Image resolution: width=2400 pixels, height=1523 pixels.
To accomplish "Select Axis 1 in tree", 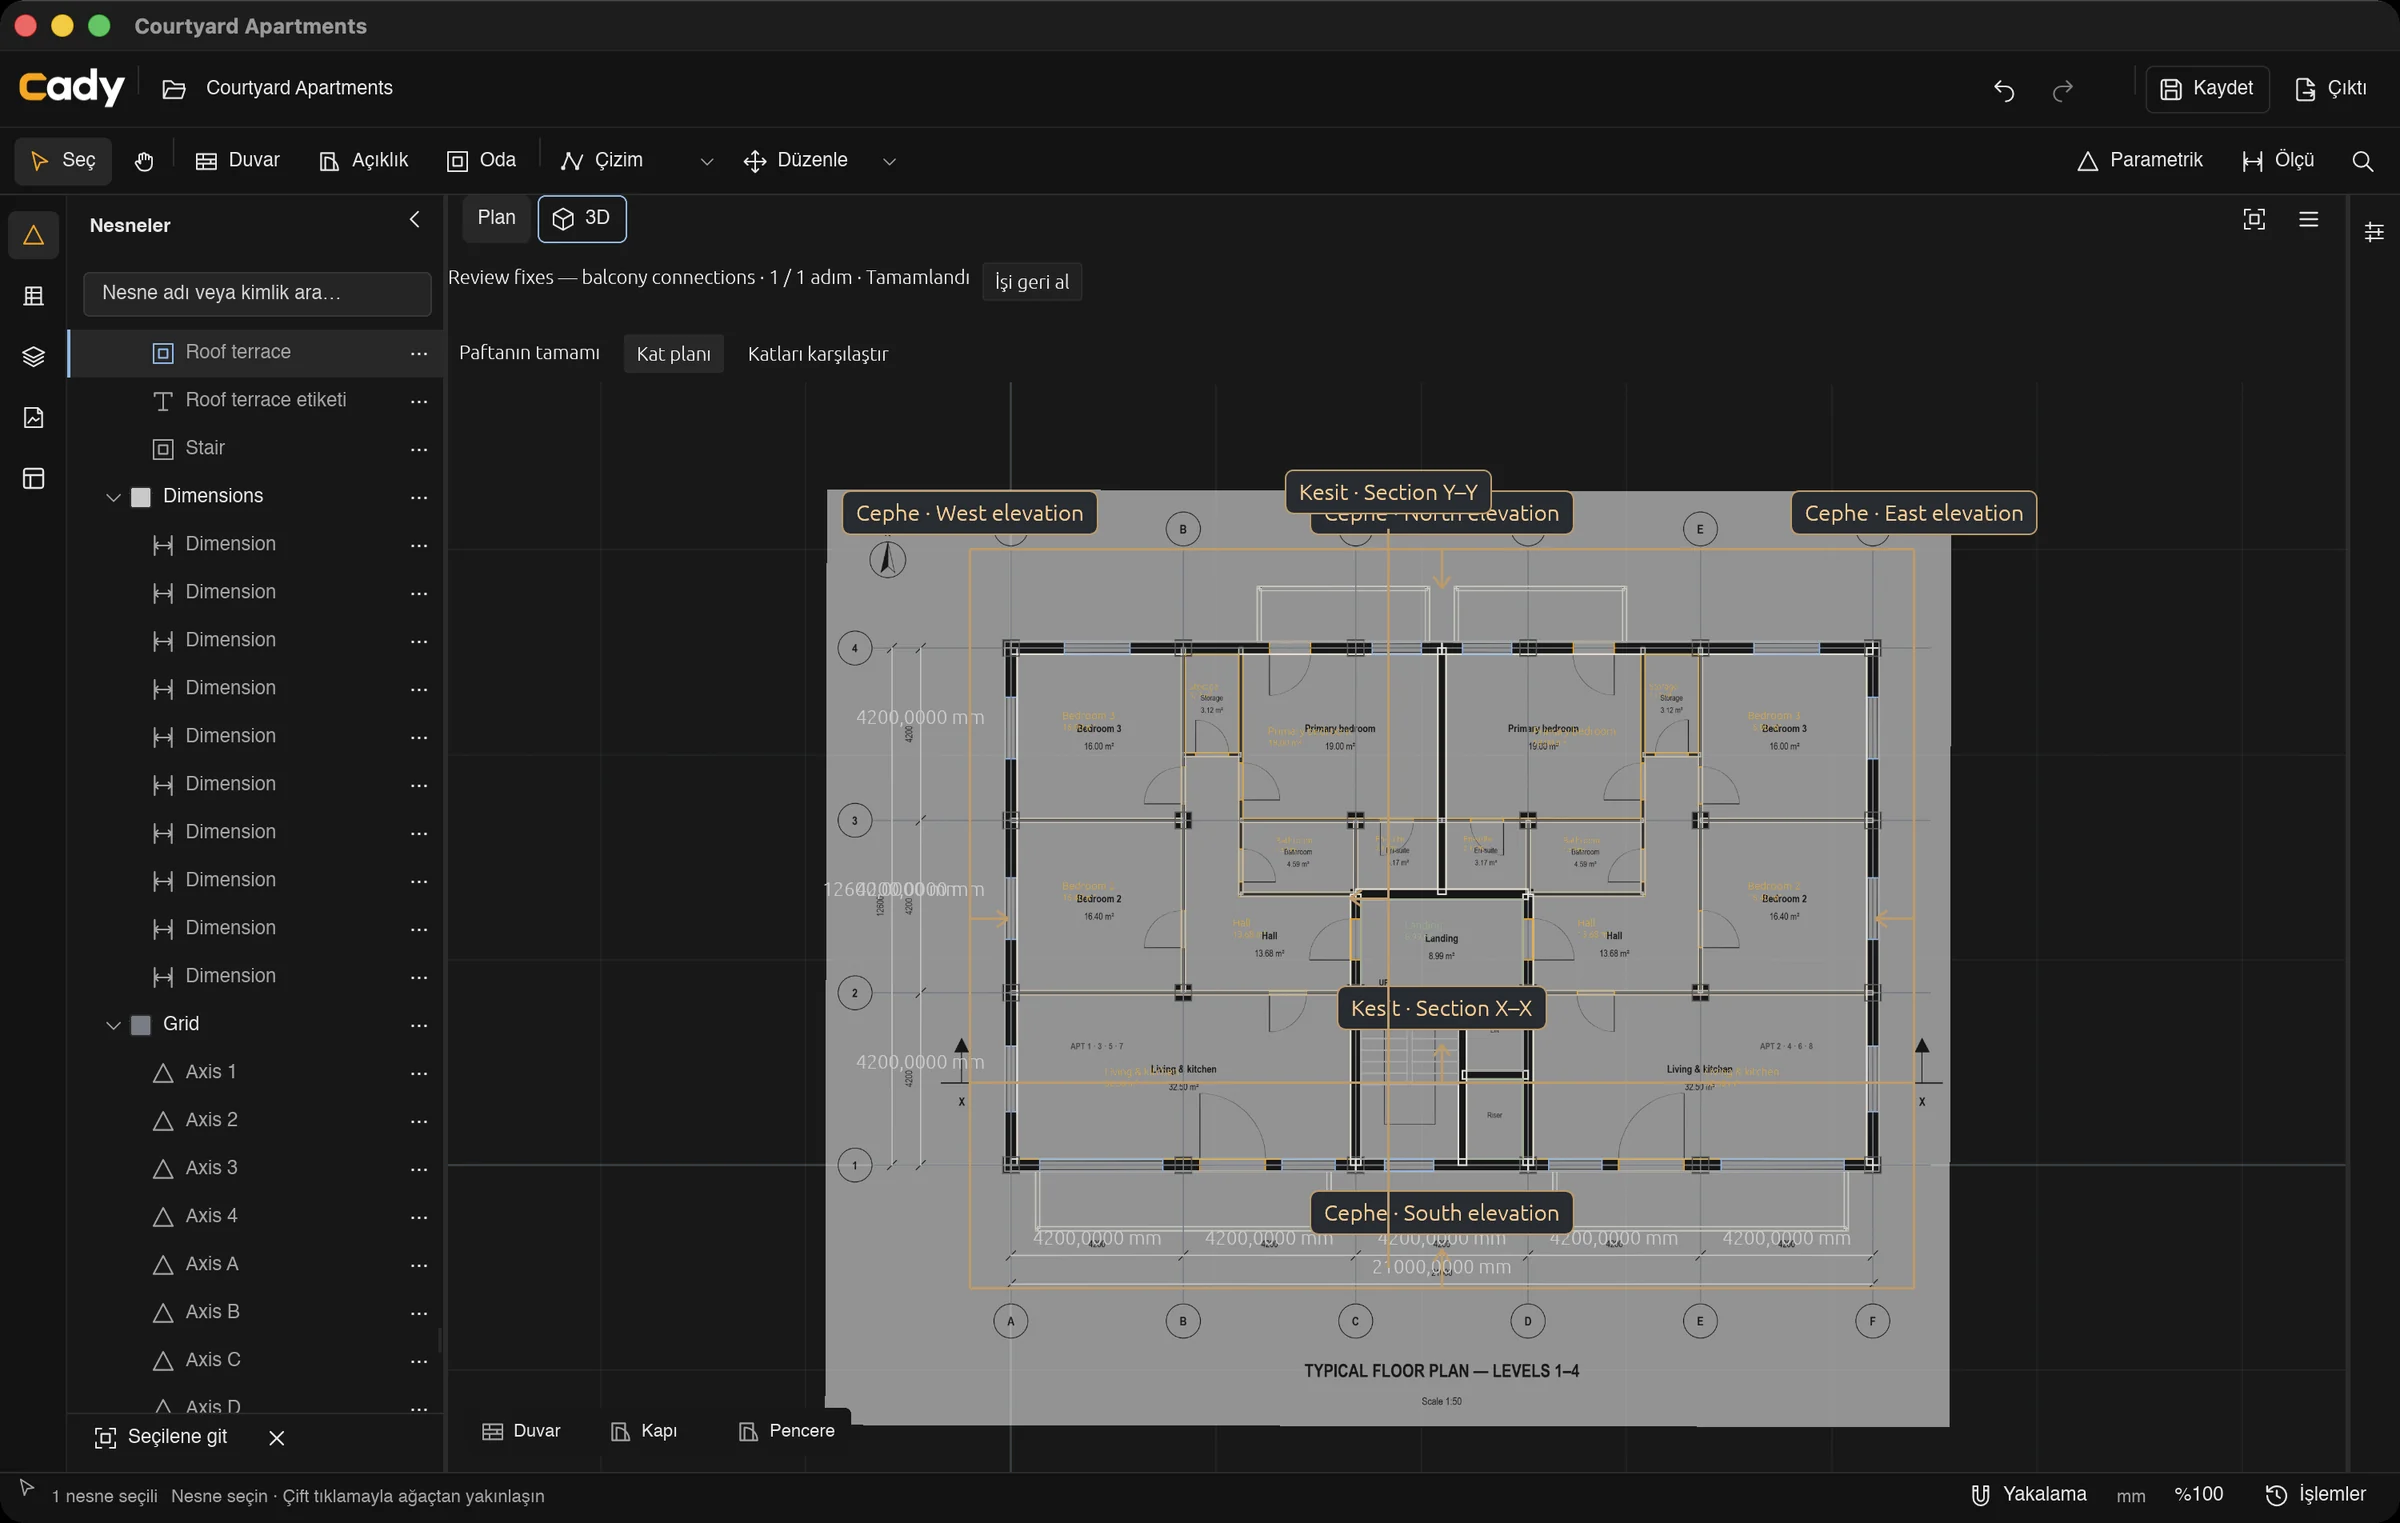I will click(256, 1073).
